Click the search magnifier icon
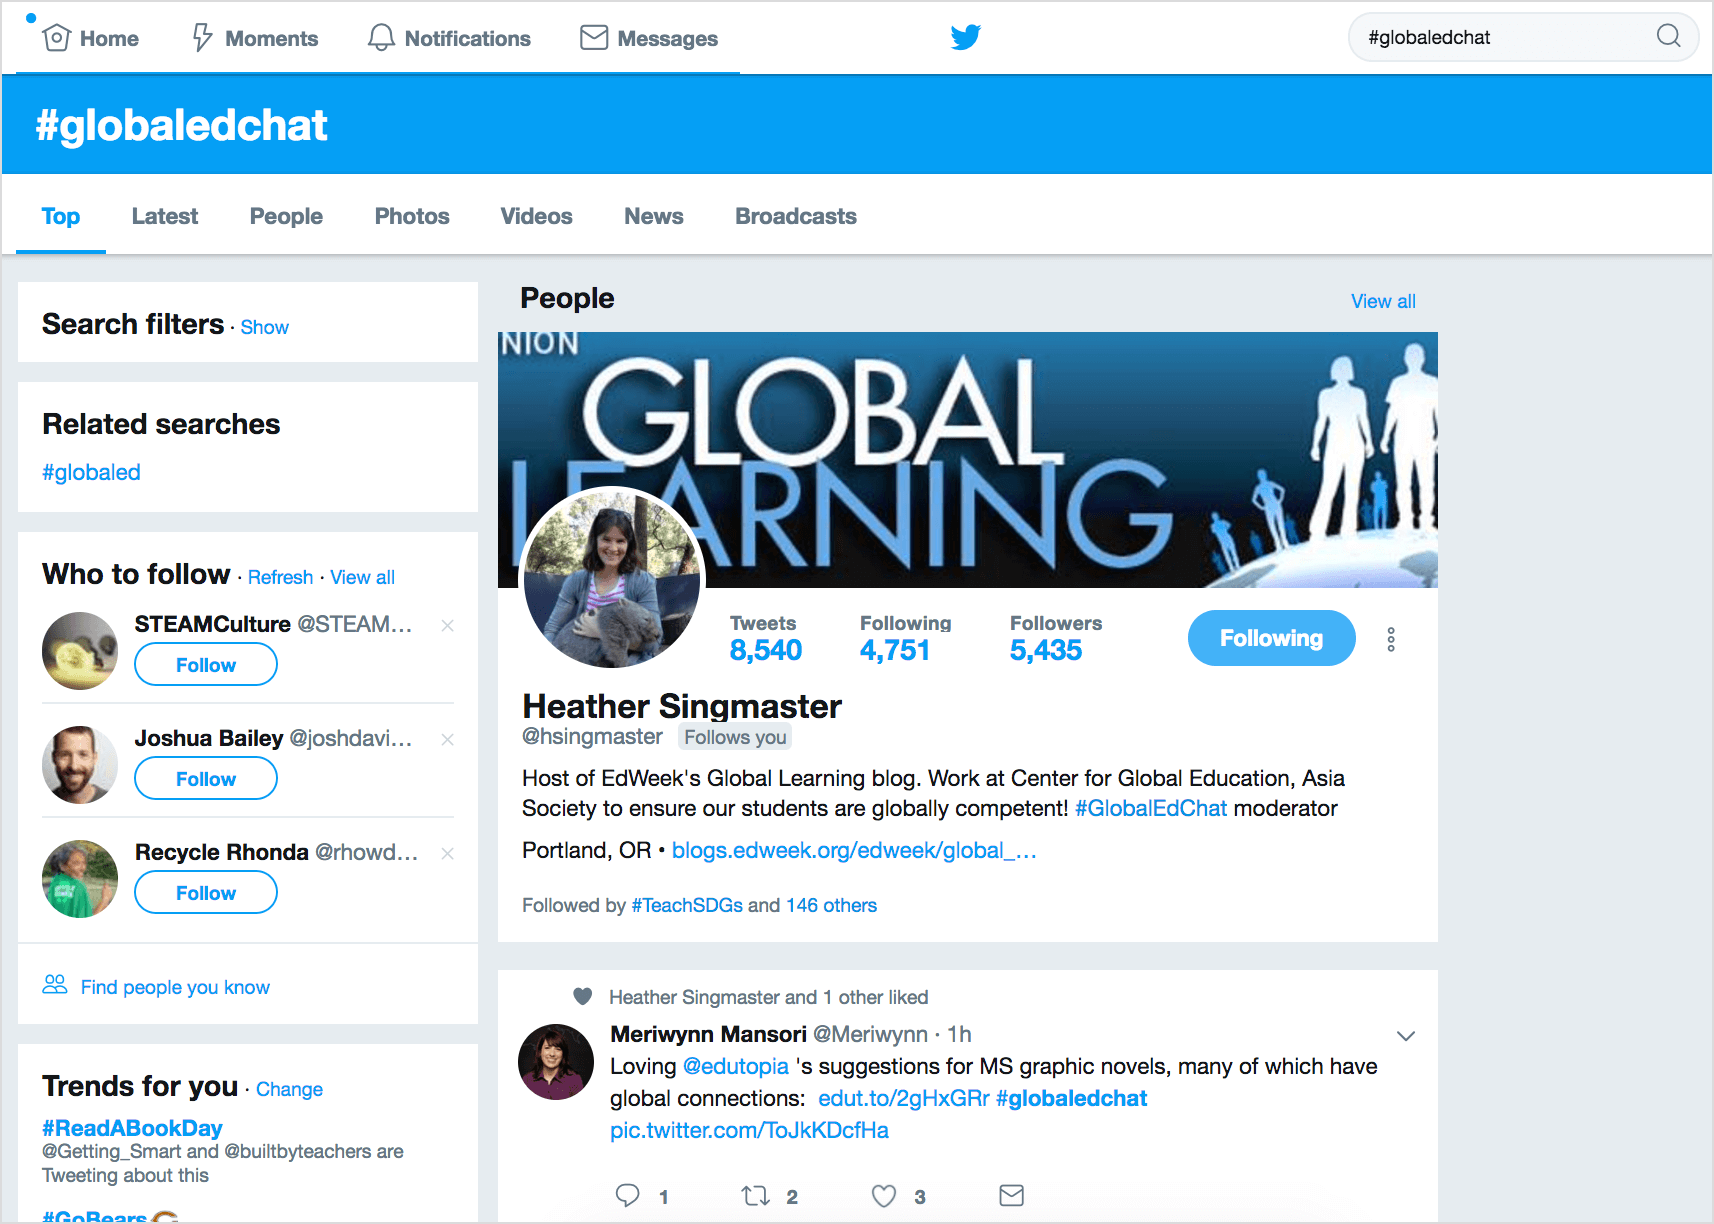This screenshot has width=1714, height=1224. [1668, 37]
